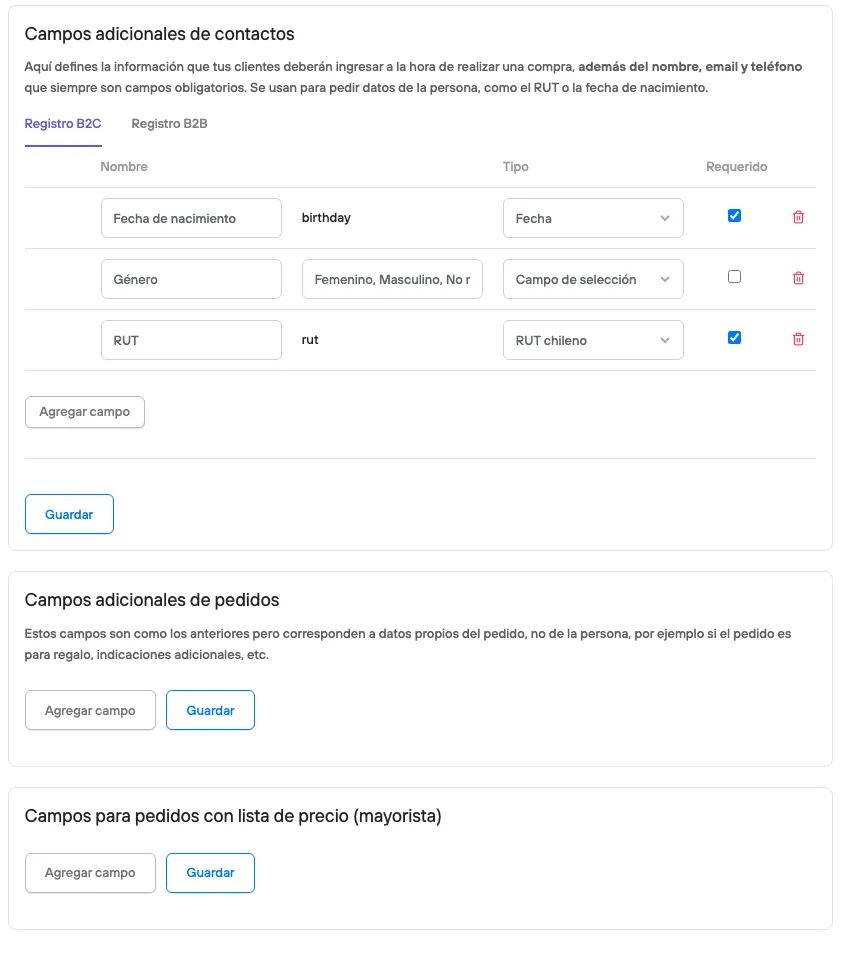Switch to the Registro B2B tab
The image size is (841, 965).
[x=169, y=124]
